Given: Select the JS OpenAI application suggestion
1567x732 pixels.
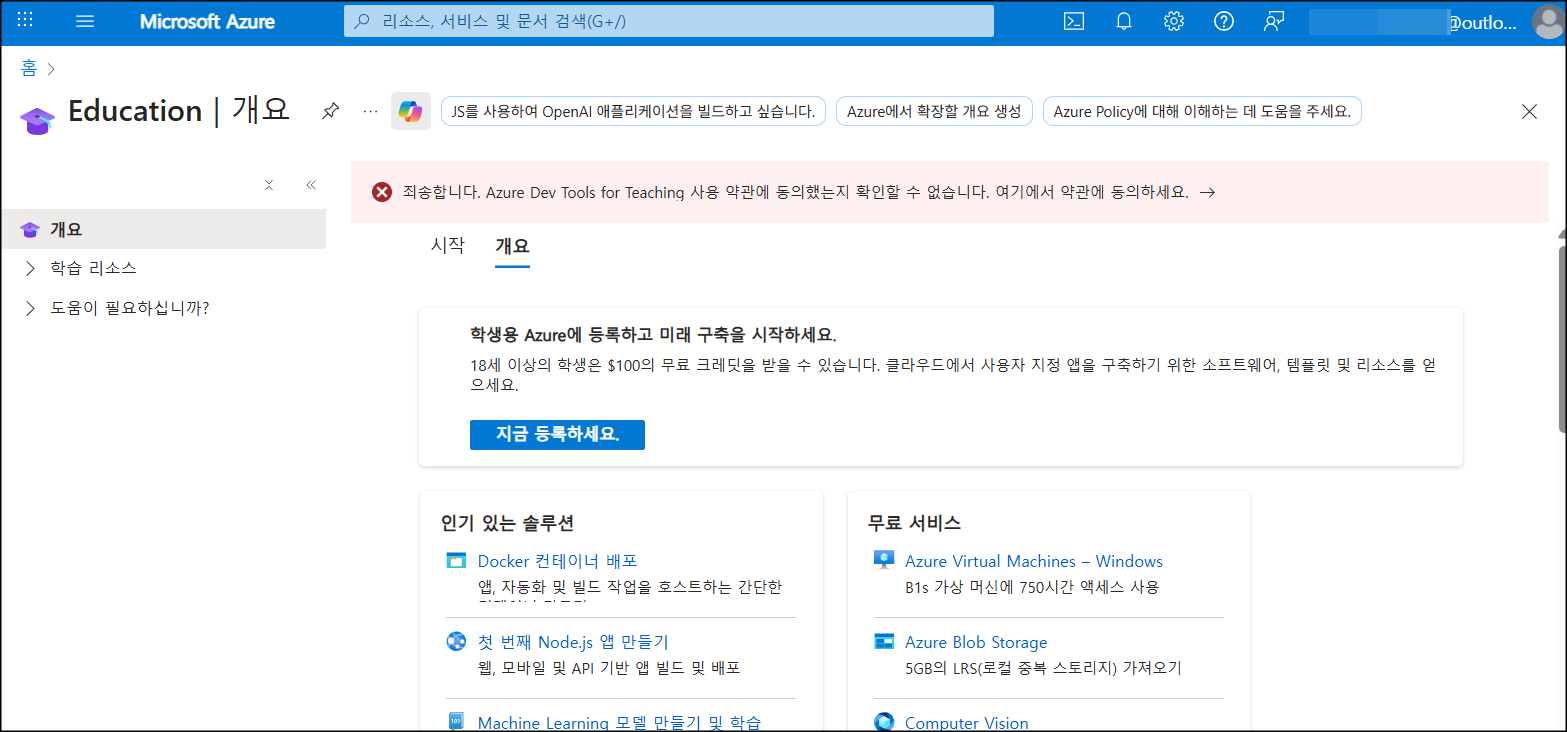Looking at the screenshot, I should (634, 111).
